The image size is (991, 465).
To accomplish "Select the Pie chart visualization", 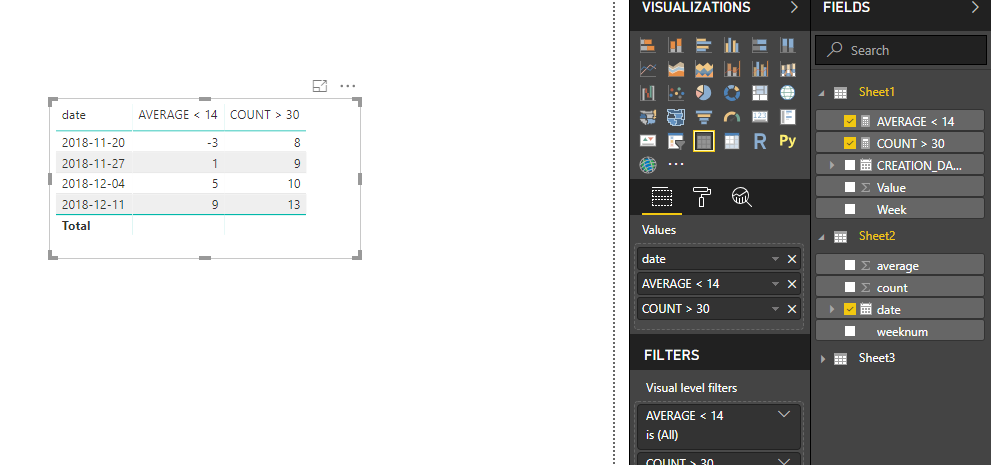I will 703,93.
